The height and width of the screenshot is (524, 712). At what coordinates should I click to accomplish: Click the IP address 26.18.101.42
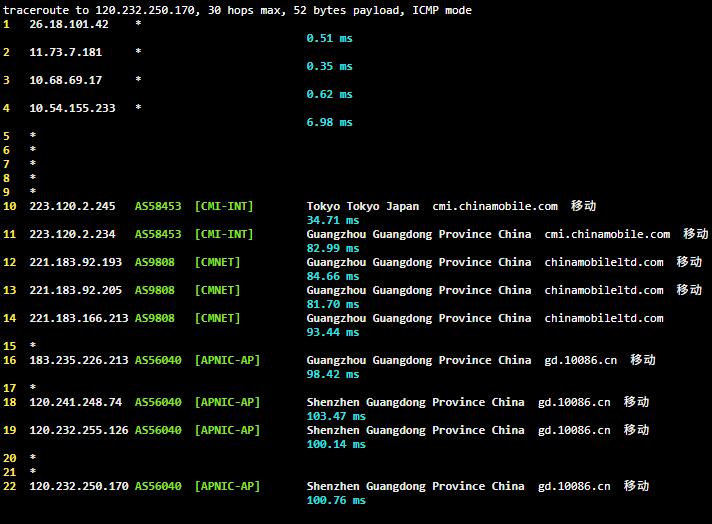(69, 24)
